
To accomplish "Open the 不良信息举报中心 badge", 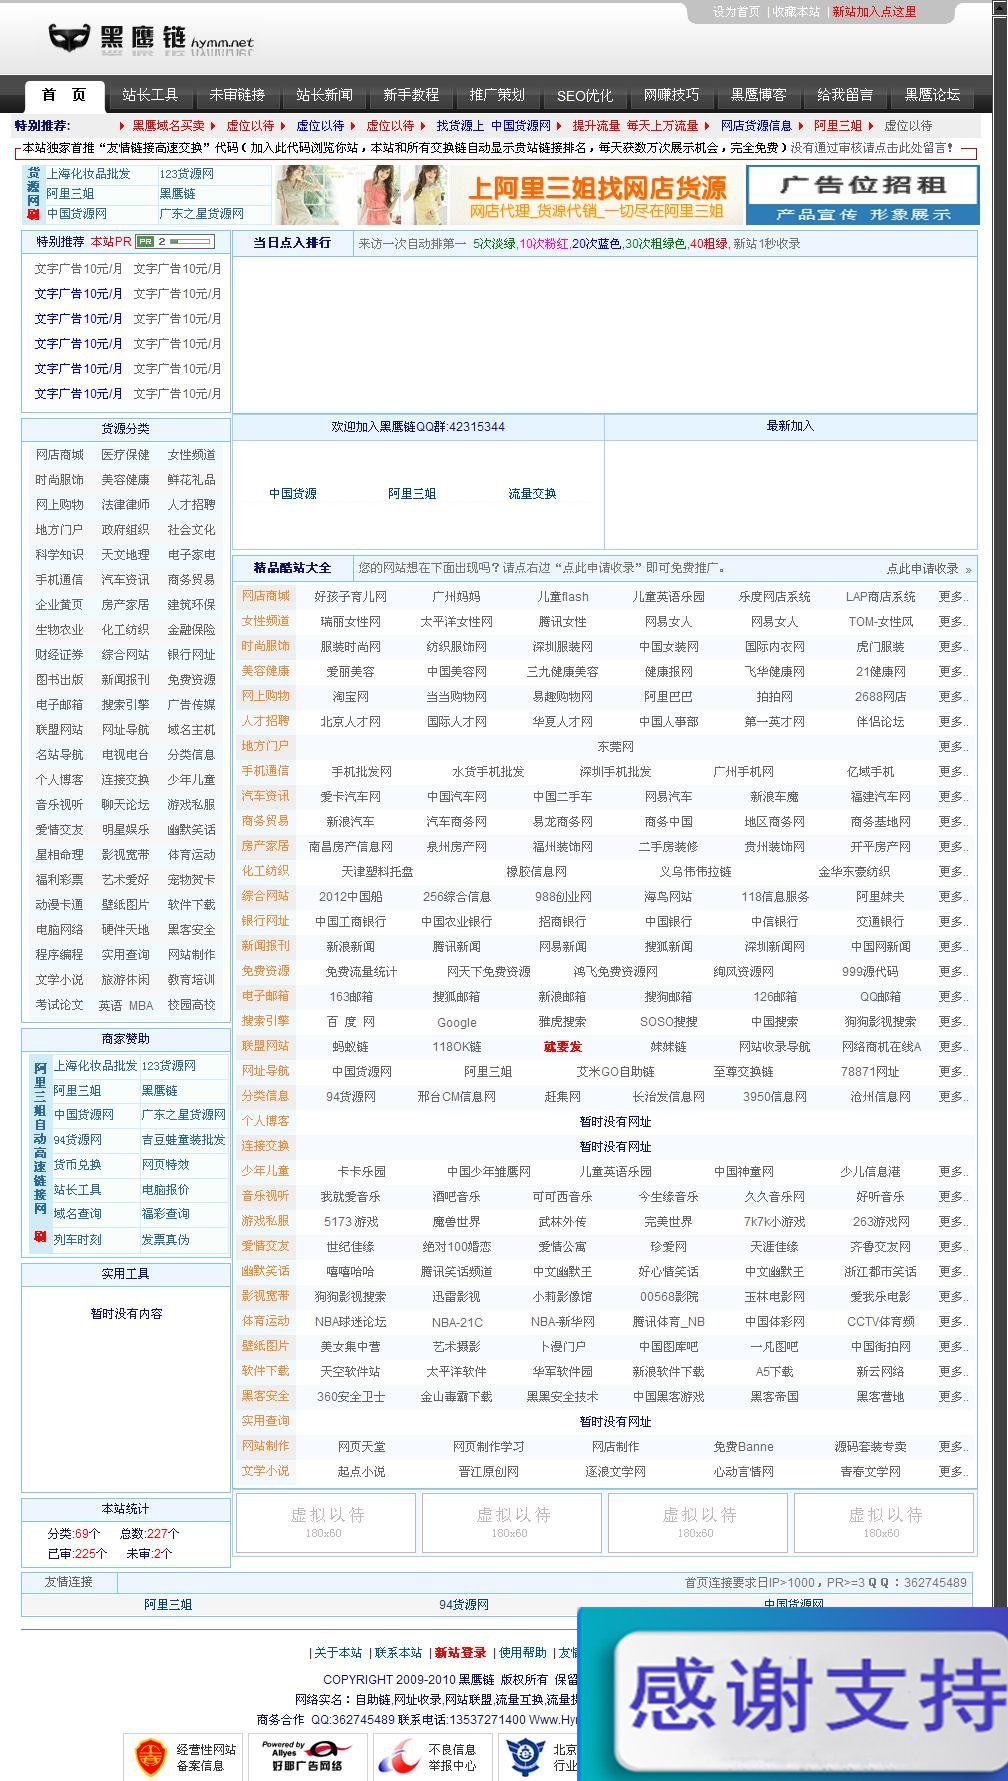I will pos(431,1757).
